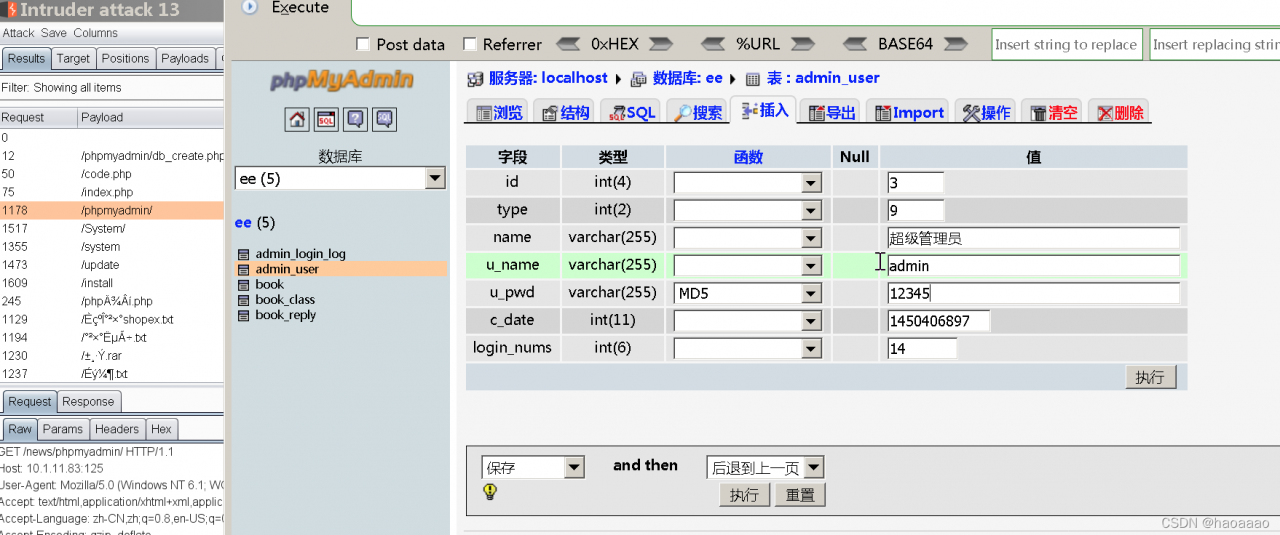Open the database selector dropdown ee (5)

coord(340,178)
